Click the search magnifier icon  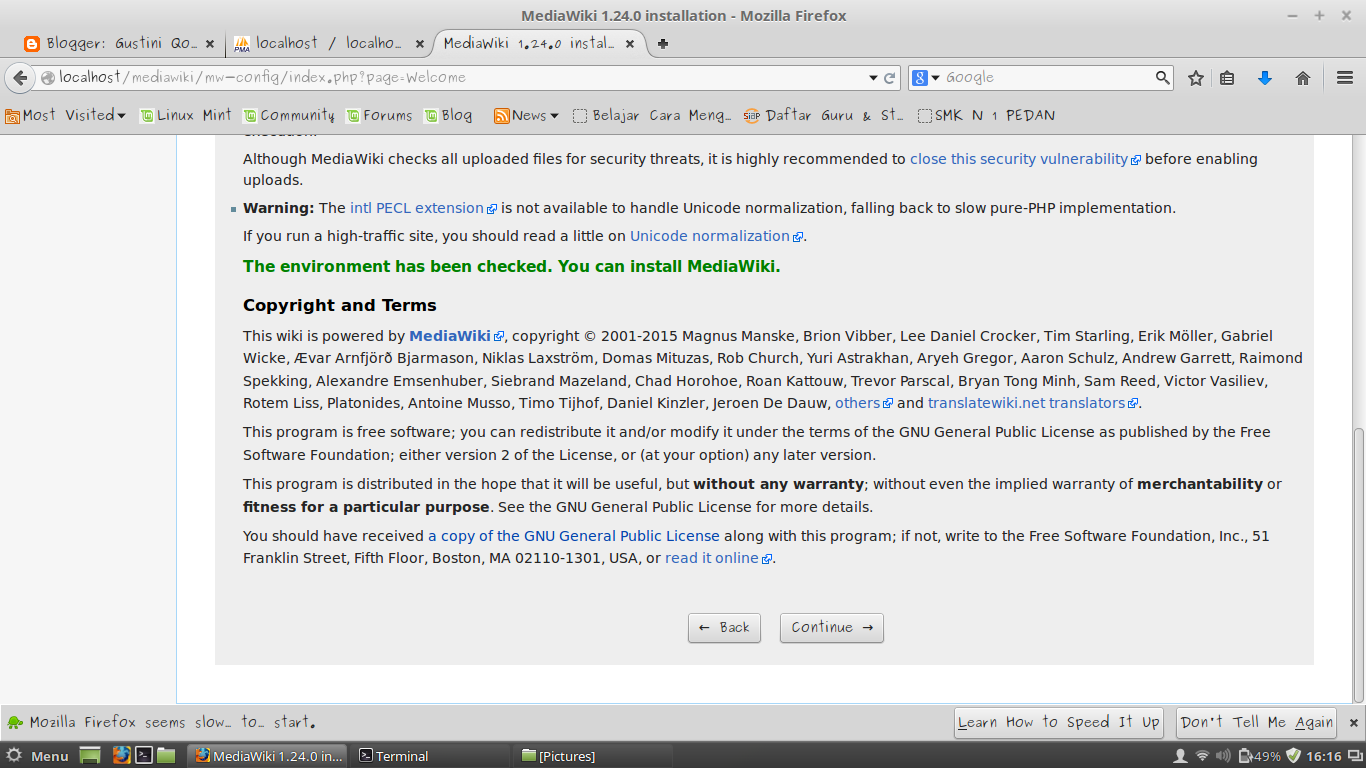[x=1163, y=77]
